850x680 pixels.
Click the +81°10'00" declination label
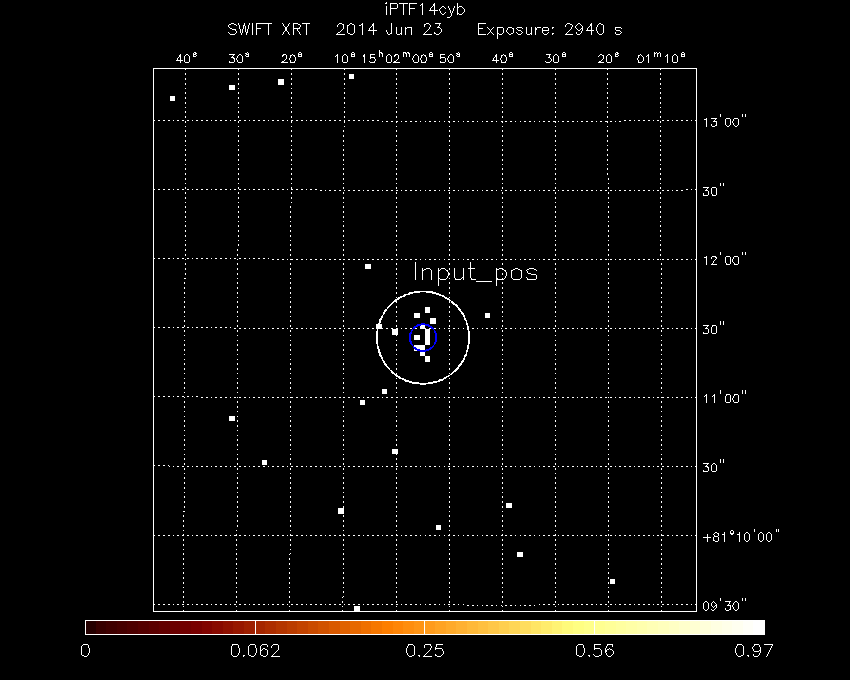pos(740,536)
